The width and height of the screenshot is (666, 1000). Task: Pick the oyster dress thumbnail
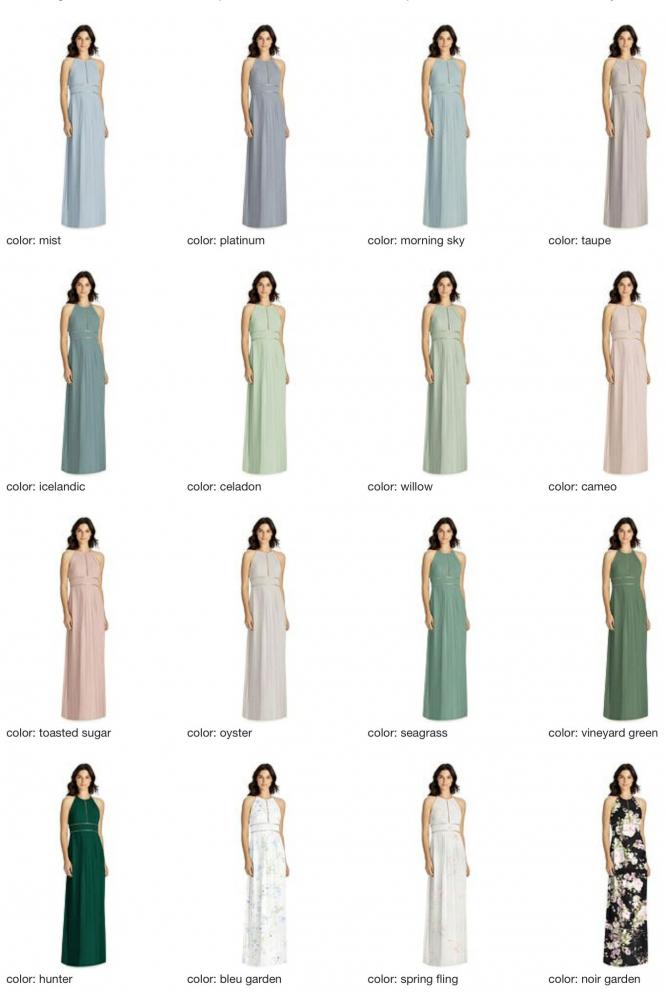[264, 619]
